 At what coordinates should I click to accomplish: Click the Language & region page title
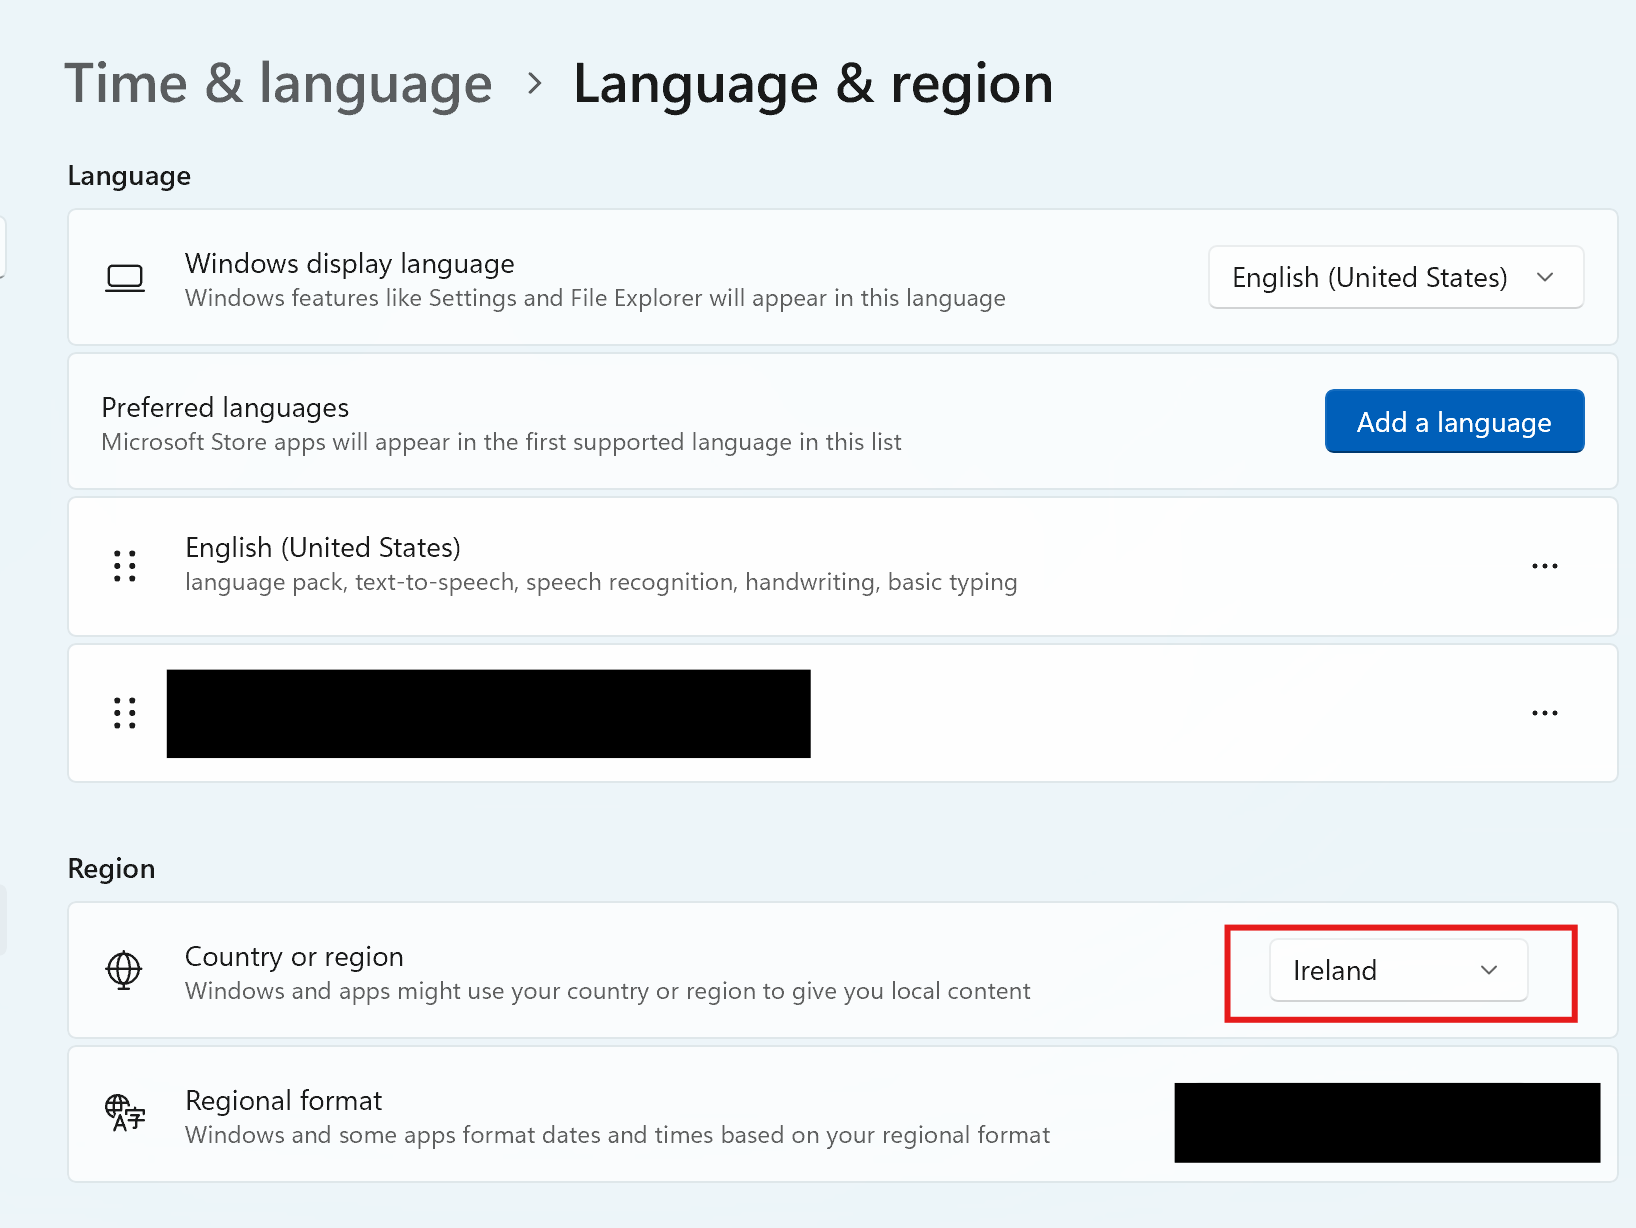[812, 83]
